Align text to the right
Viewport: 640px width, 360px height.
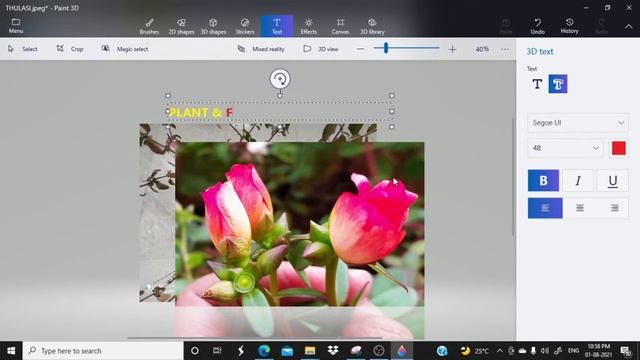click(613, 208)
